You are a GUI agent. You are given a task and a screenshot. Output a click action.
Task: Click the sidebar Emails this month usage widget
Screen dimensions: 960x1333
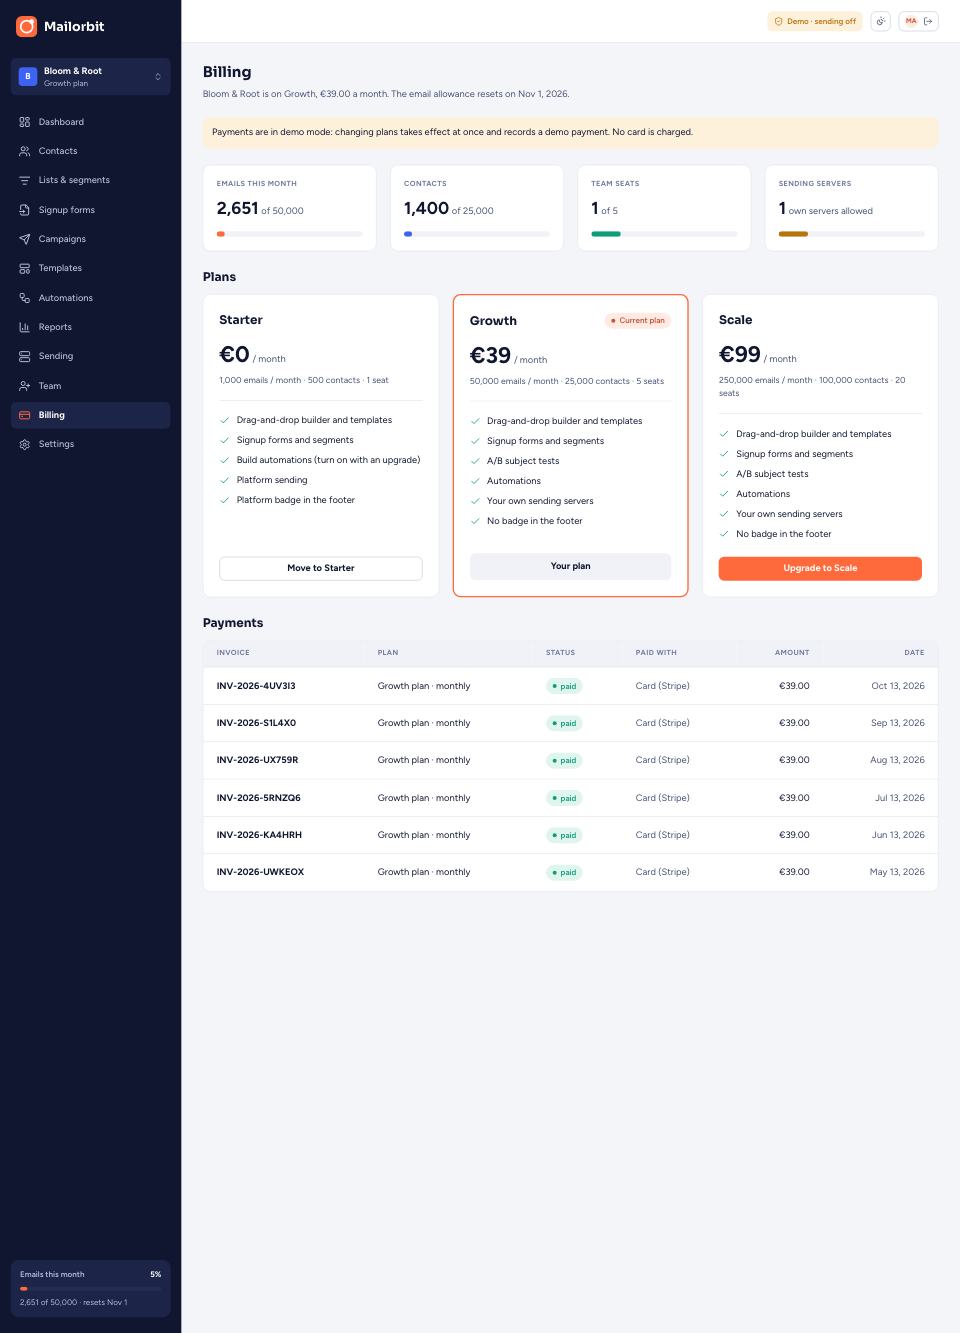pos(91,1288)
